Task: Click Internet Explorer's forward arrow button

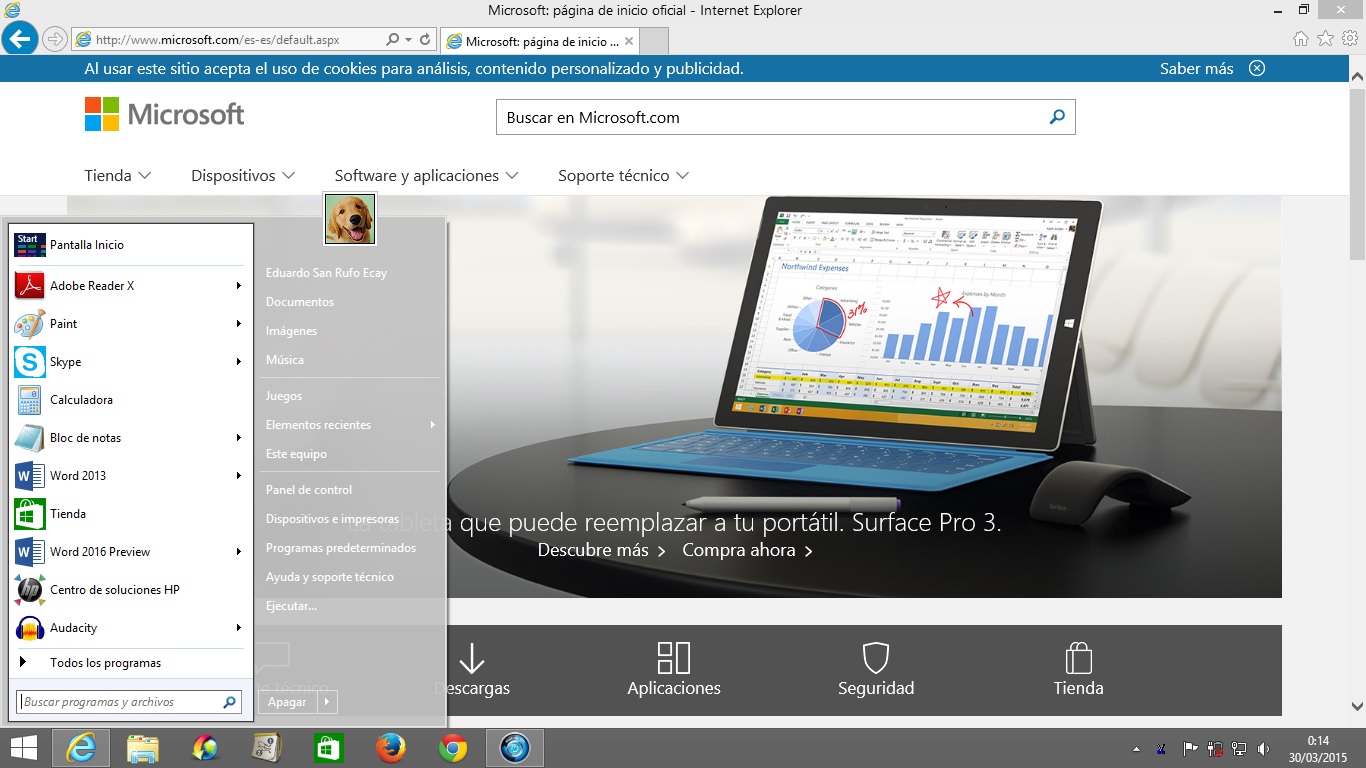Action: 55,40
